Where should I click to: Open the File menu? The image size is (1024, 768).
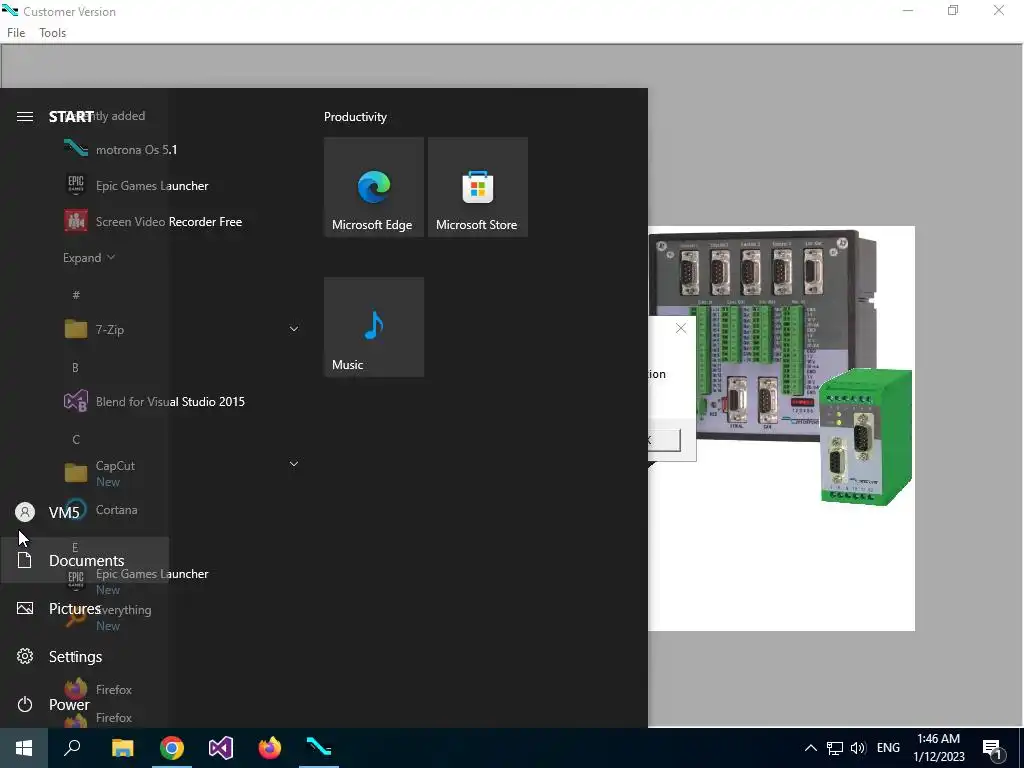(16, 33)
